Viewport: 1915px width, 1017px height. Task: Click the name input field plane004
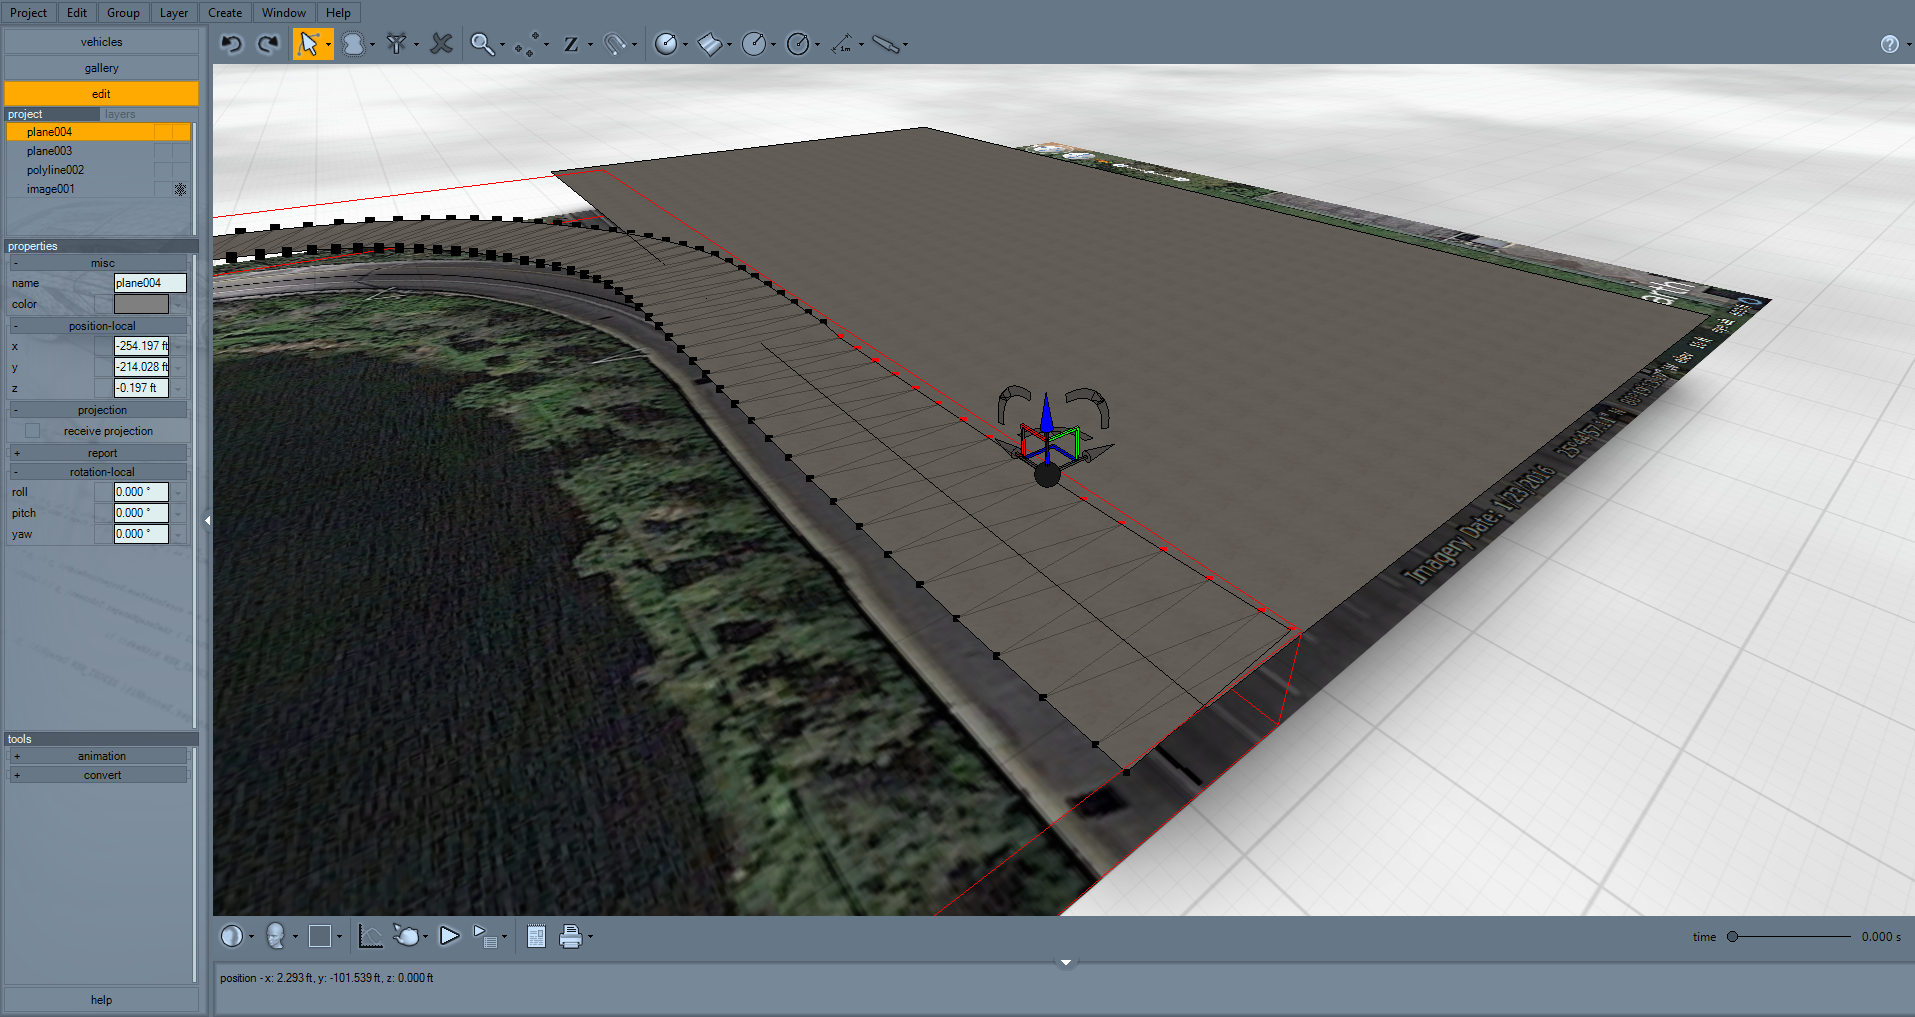[150, 283]
